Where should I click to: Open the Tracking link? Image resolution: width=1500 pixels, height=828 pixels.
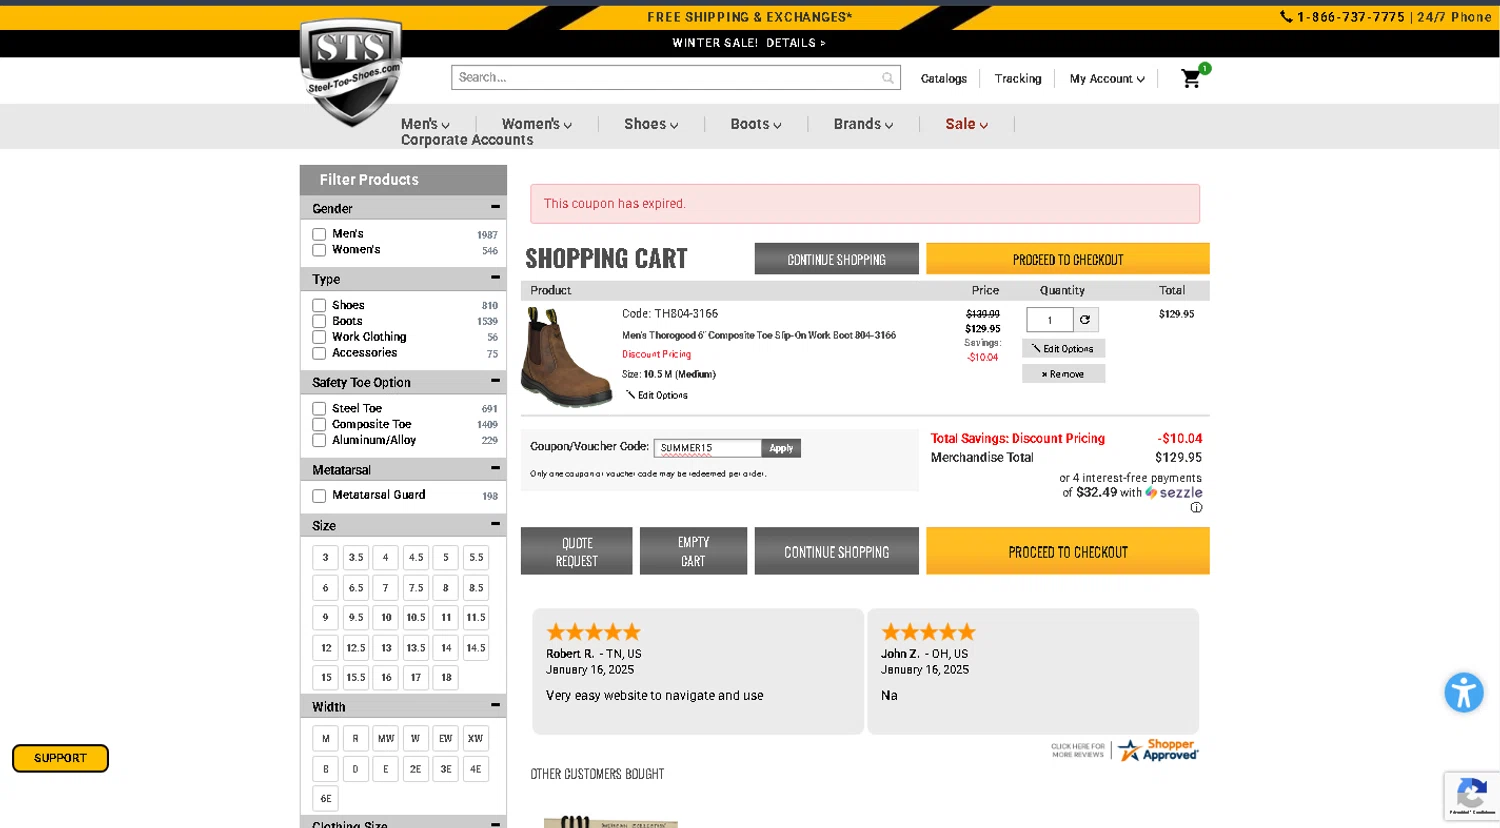tap(1018, 79)
